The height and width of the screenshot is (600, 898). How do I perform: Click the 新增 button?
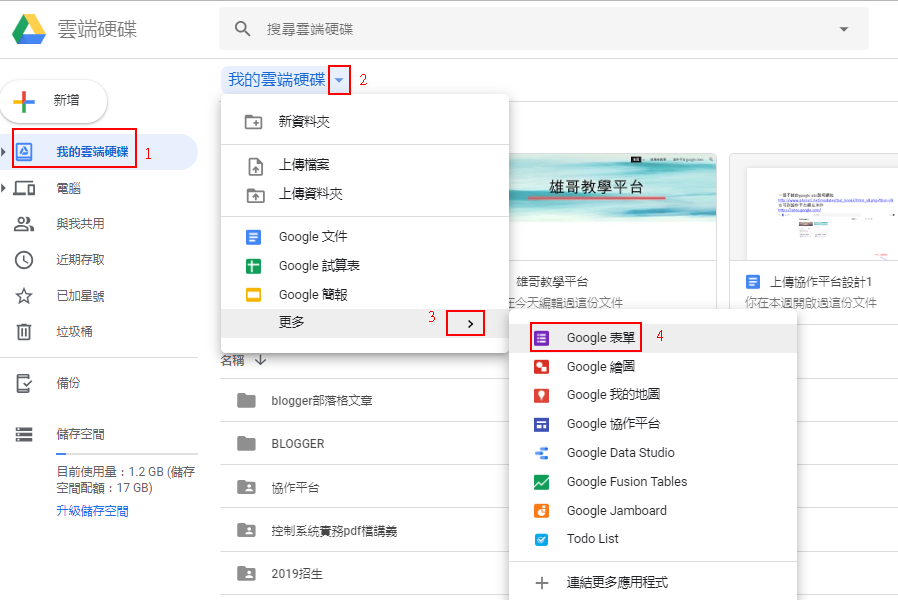click(x=54, y=101)
